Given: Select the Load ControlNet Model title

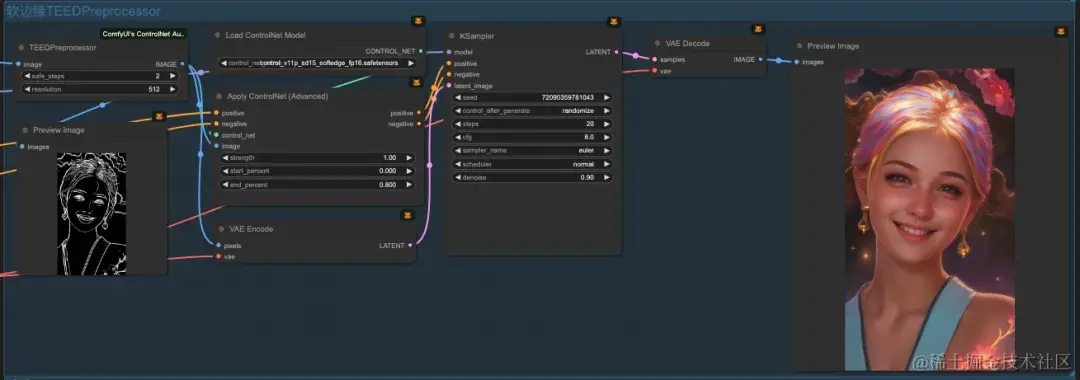Looking at the screenshot, I should 265,35.
